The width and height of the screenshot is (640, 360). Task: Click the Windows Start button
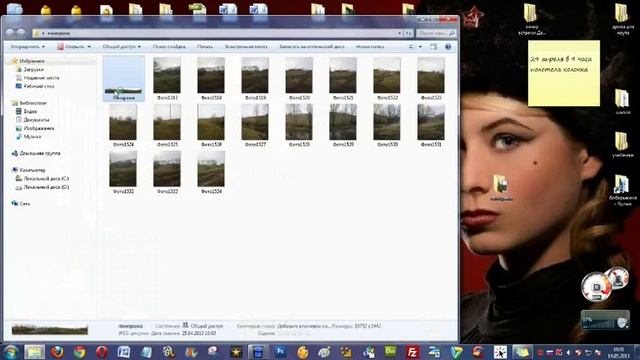10,352
